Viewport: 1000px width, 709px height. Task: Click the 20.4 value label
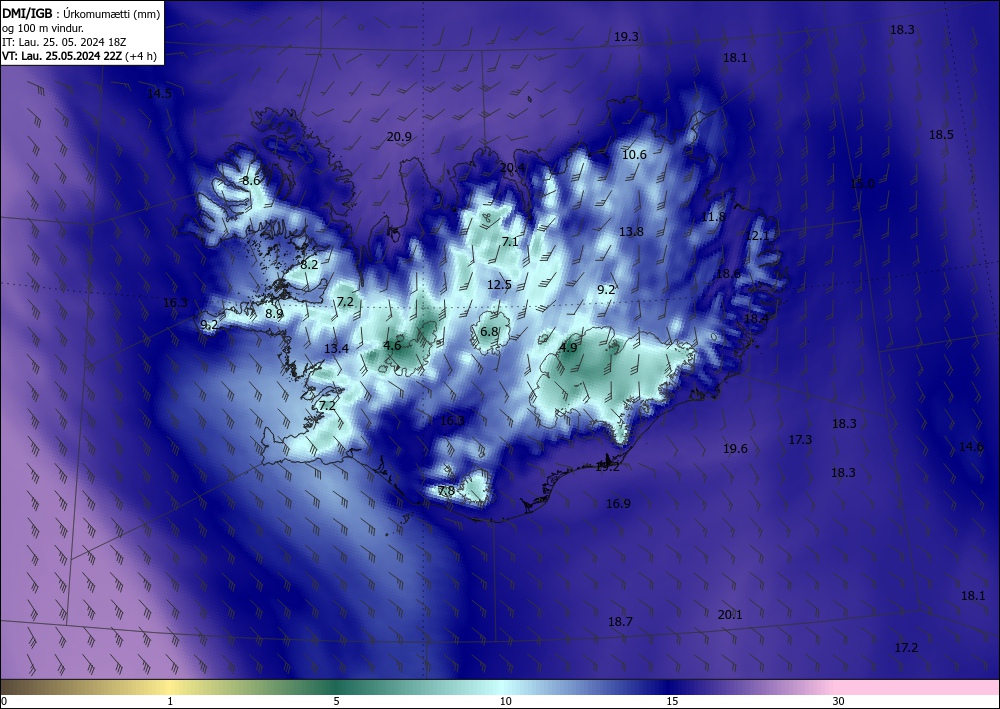513,168
